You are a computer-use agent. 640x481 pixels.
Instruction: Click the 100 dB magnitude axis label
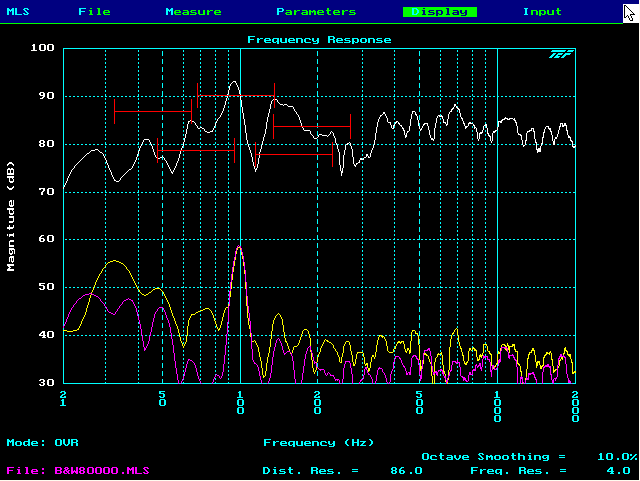(42, 48)
